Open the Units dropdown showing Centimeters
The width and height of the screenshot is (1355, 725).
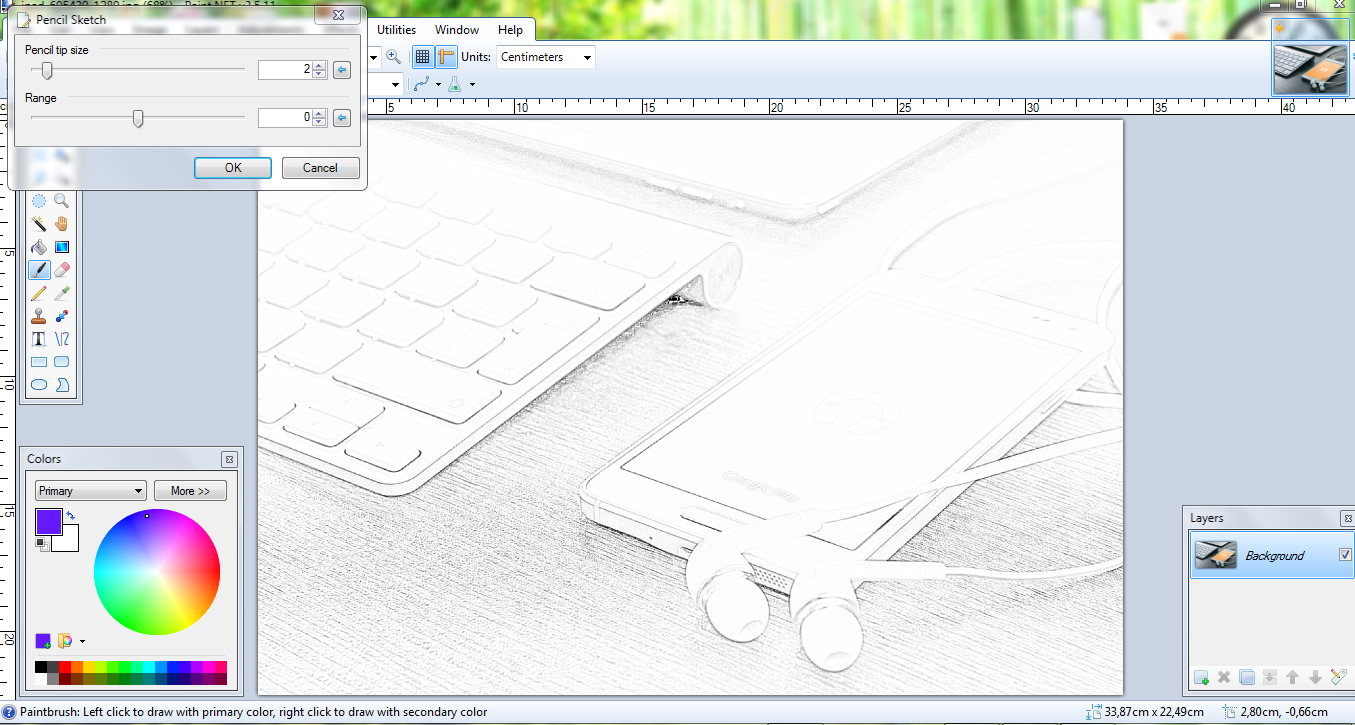tap(546, 57)
